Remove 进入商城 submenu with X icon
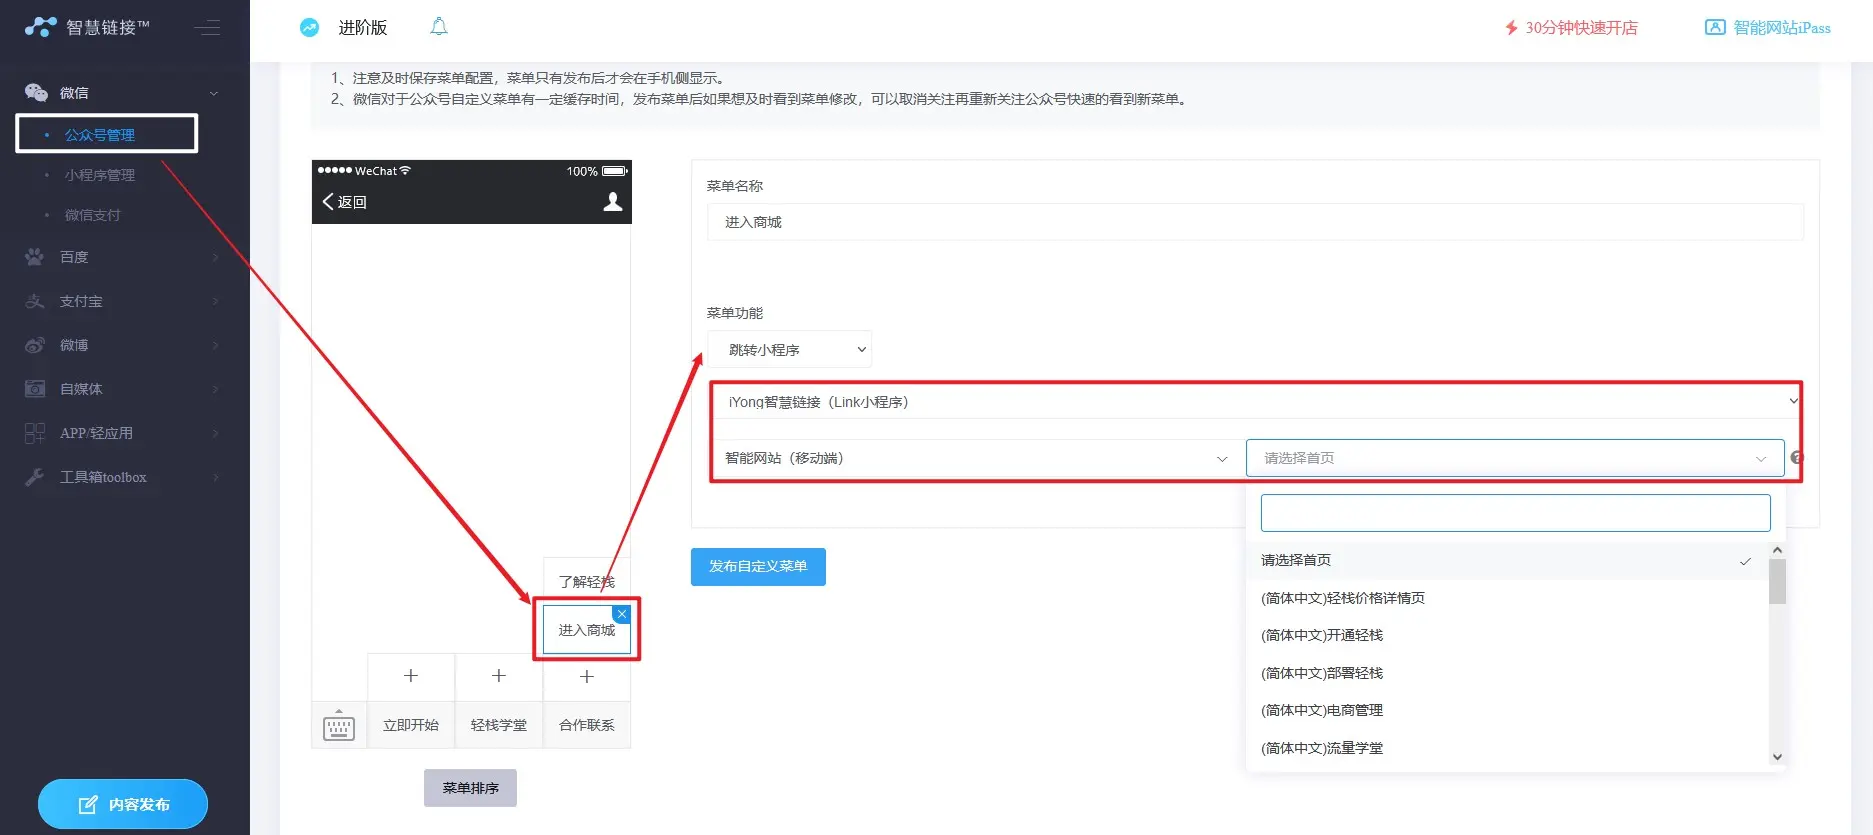Screen dimensions: 1873x835 [622, 614]
